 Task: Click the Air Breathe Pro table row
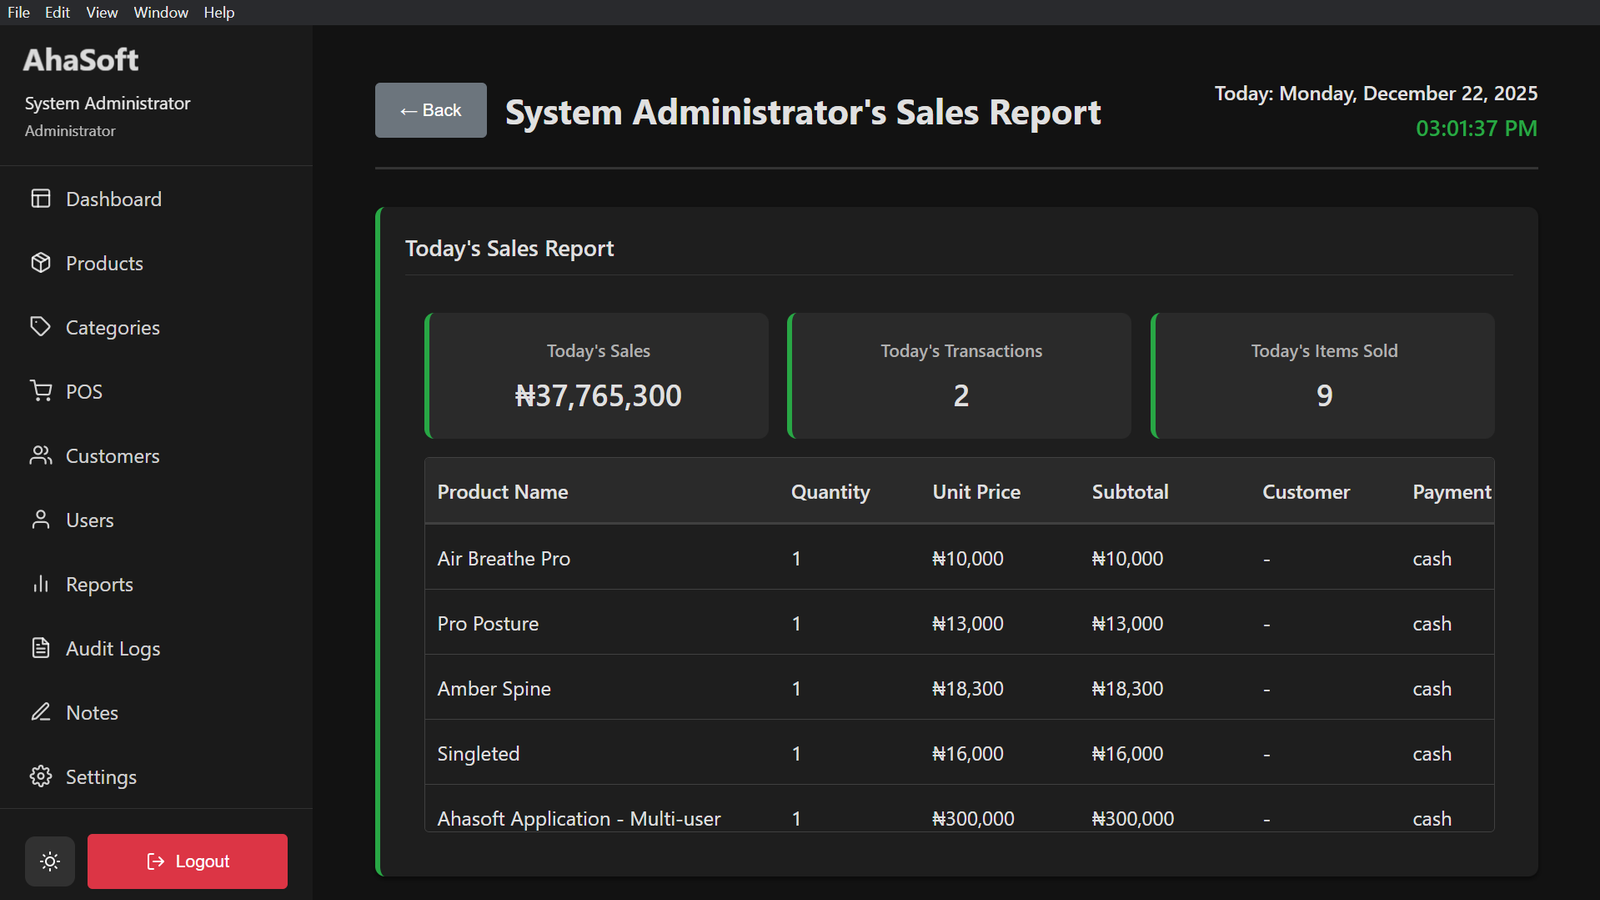pos(960,558)
